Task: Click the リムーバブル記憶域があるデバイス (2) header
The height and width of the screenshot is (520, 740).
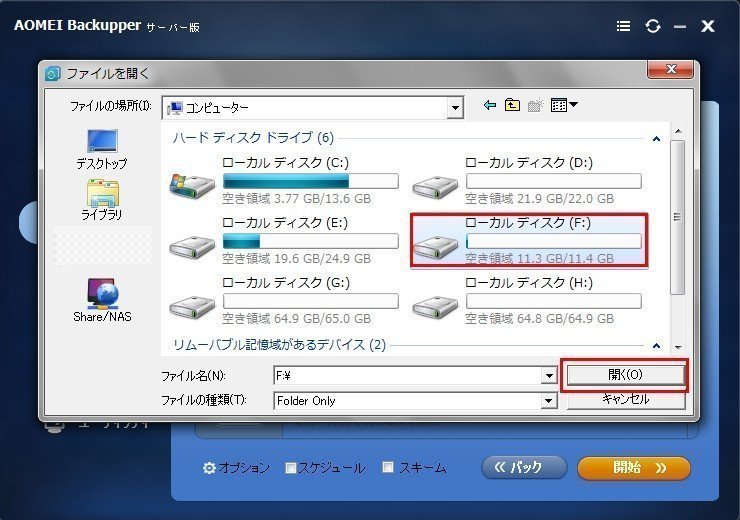Action: pyautogui.click(x=279, y=345)
